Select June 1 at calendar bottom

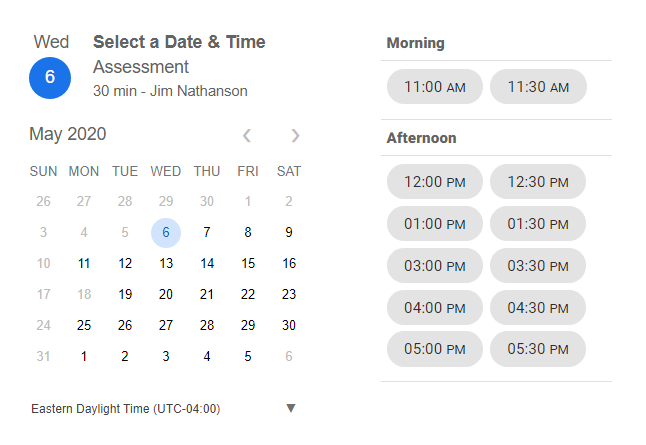(x=84, y=356)
